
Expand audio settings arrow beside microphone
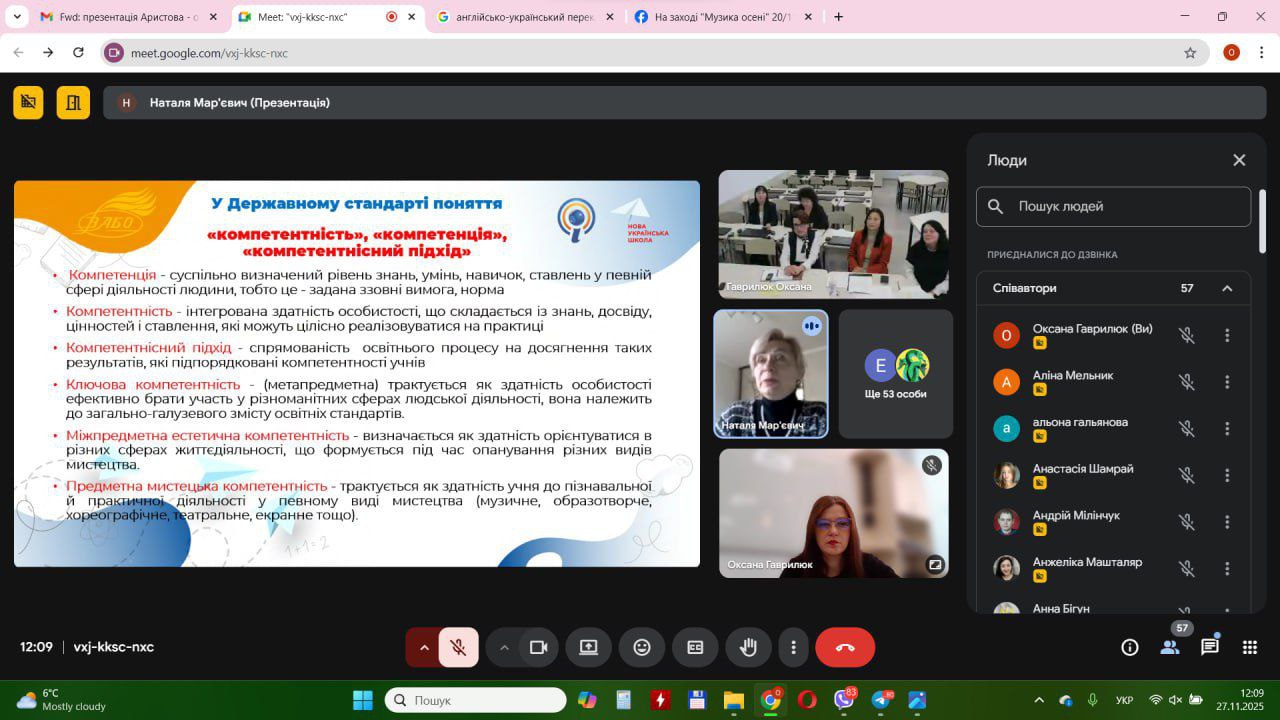click(424, 647)
